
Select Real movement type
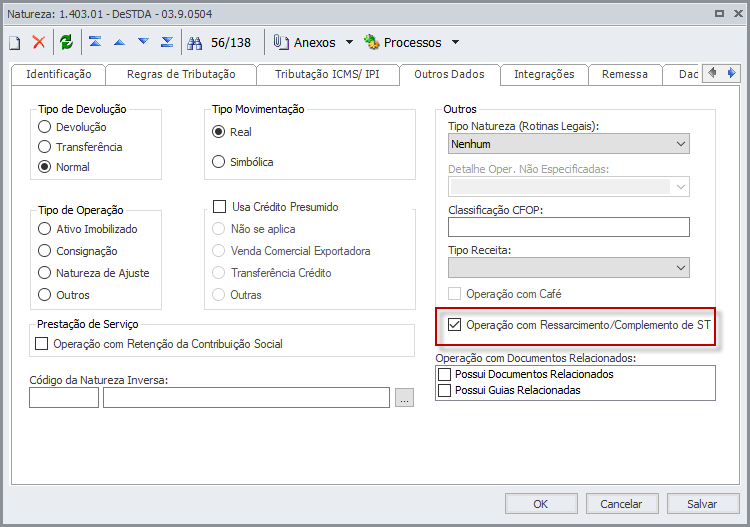coord(219,132)
